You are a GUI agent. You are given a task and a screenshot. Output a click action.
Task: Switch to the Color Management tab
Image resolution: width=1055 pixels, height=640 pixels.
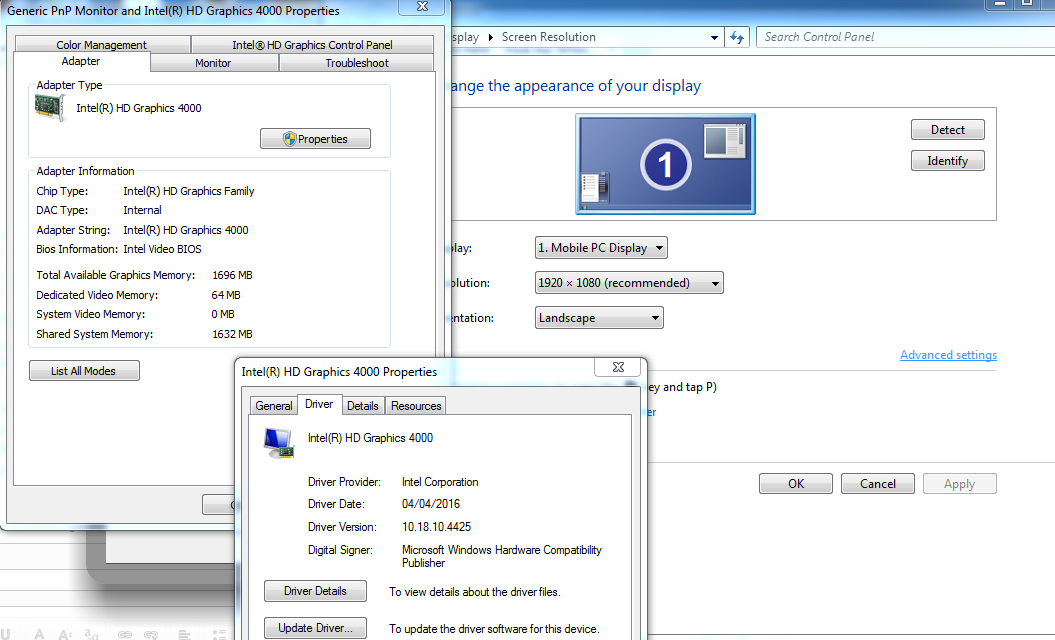pyautogui.click(x=102, y=44)
